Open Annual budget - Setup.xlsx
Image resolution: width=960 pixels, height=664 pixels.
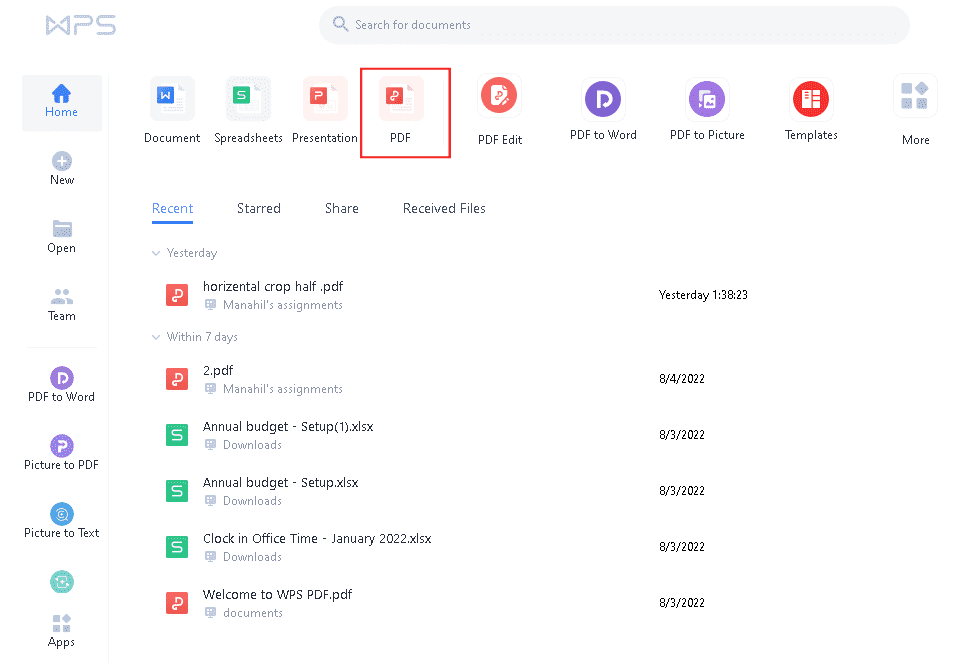tap(280, 482)
